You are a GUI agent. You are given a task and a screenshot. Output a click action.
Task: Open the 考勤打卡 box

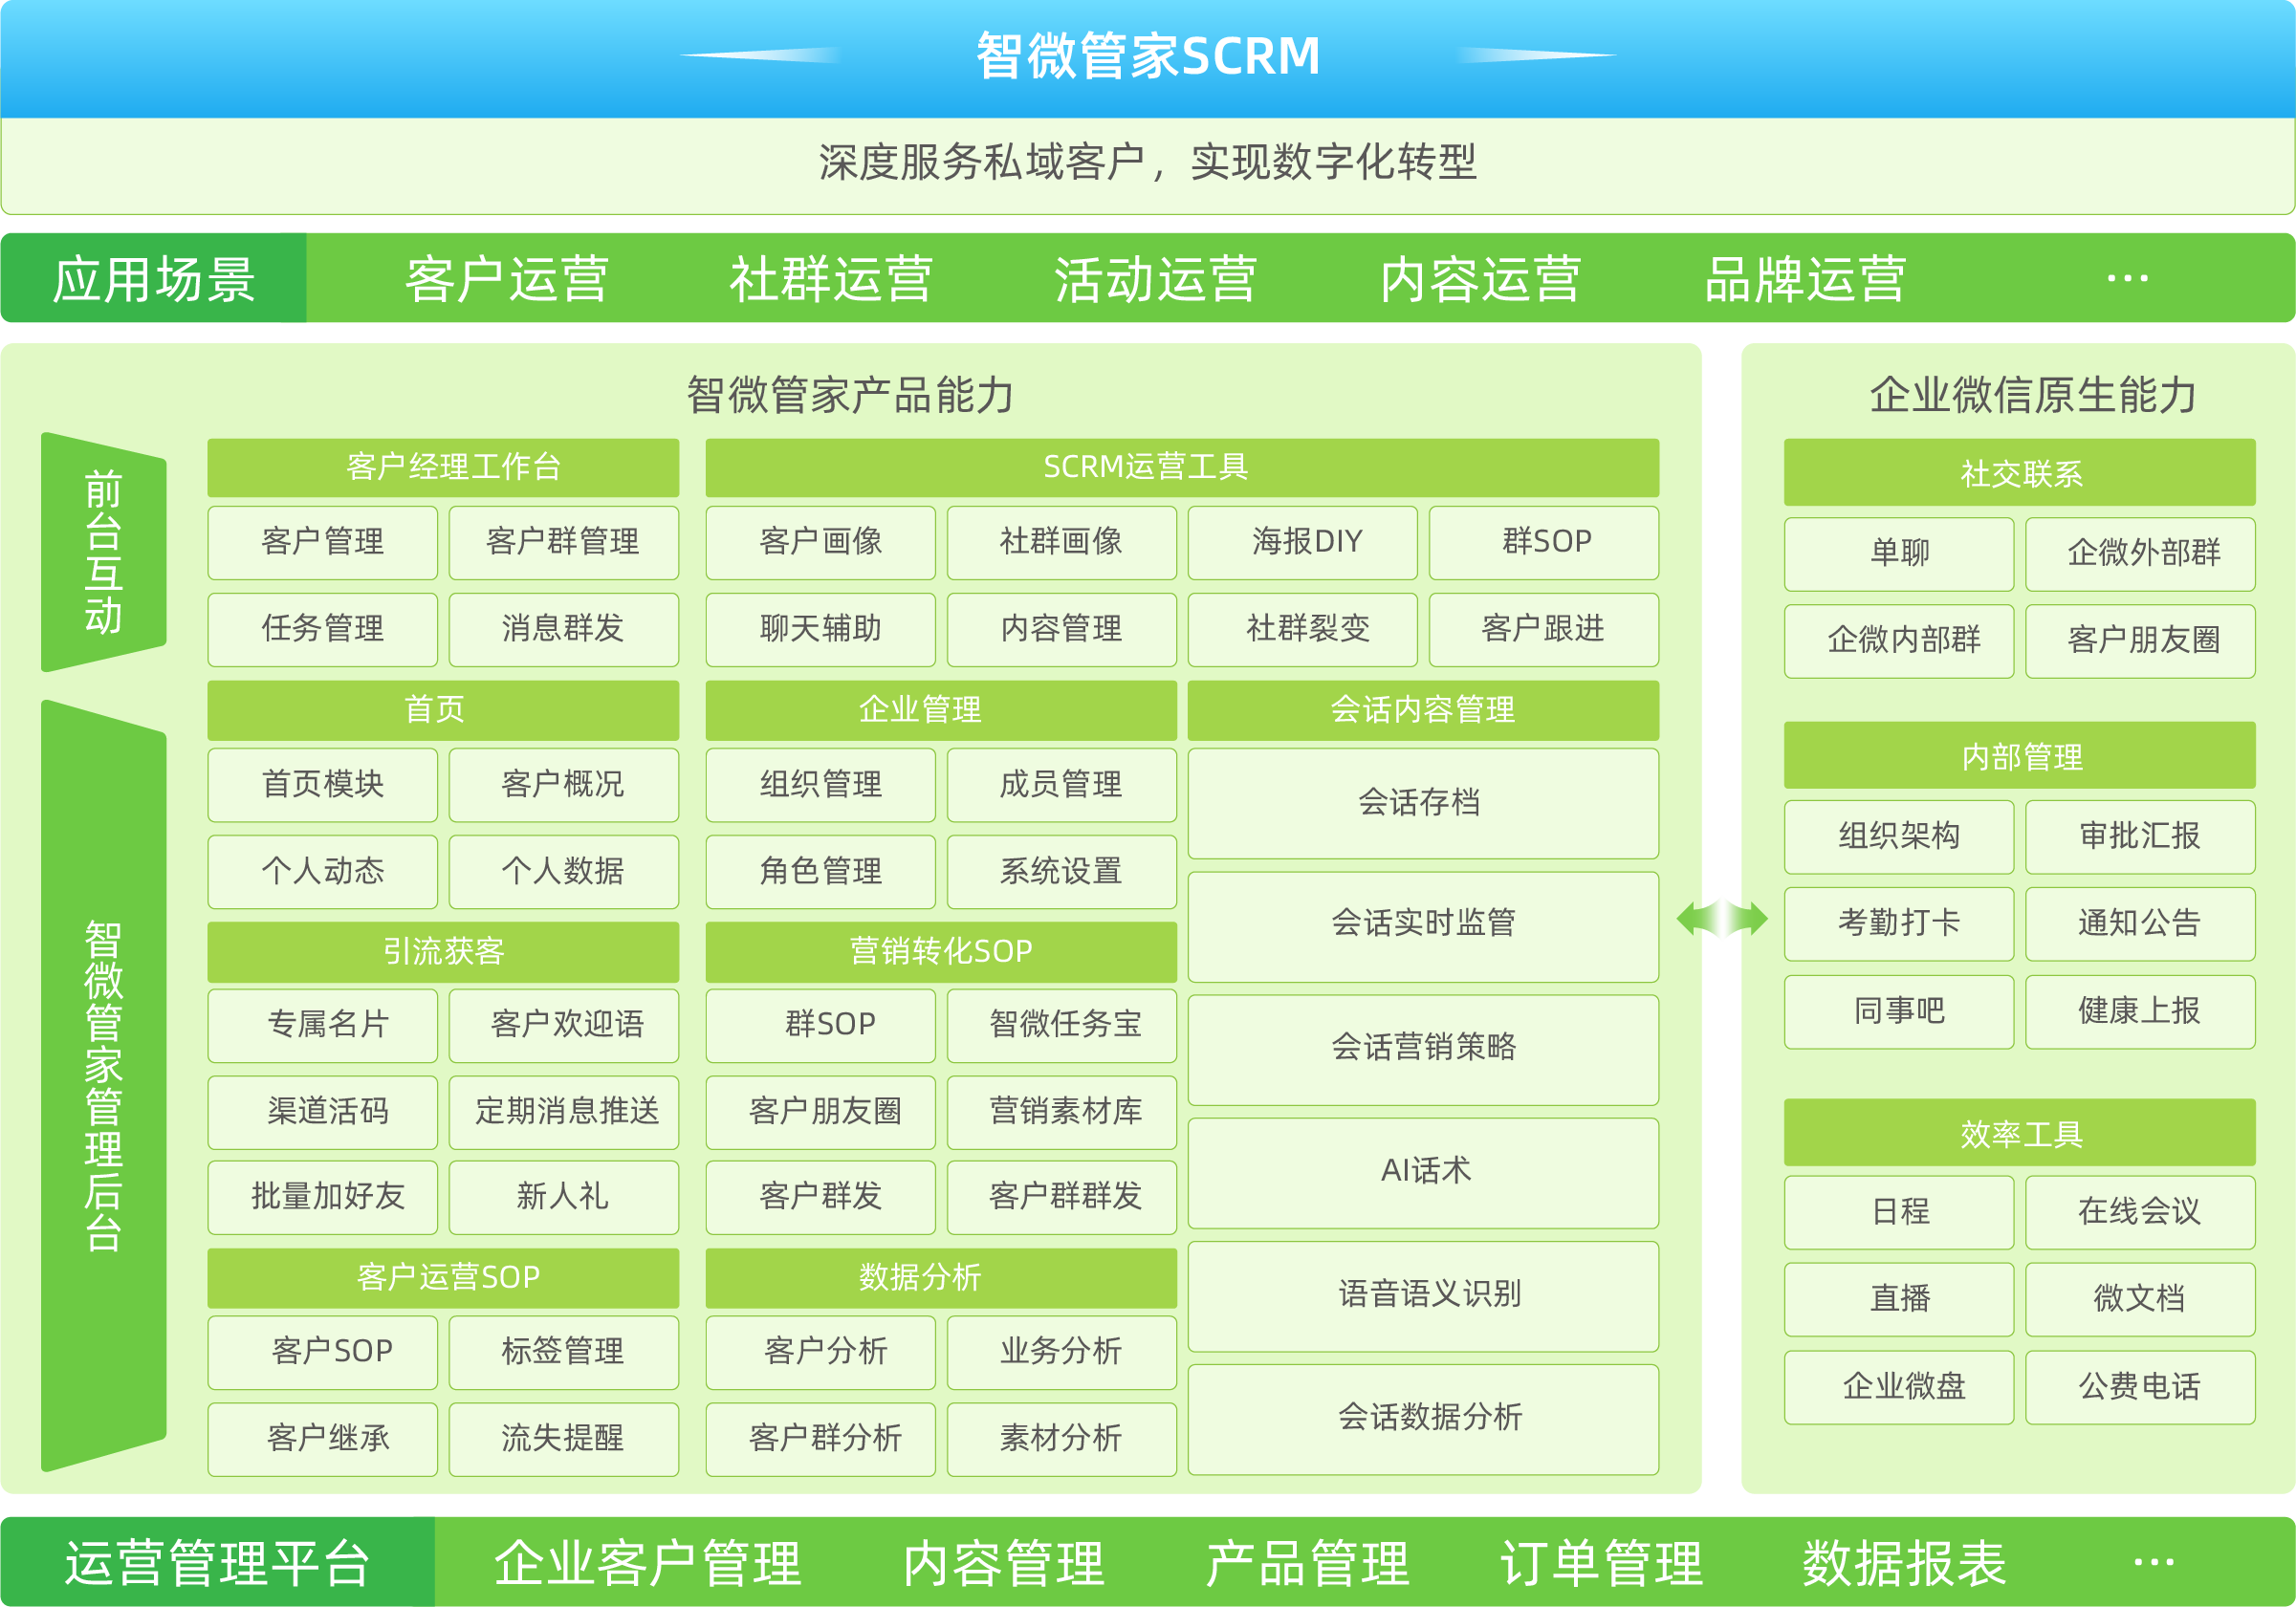(x=1899, y=924)
